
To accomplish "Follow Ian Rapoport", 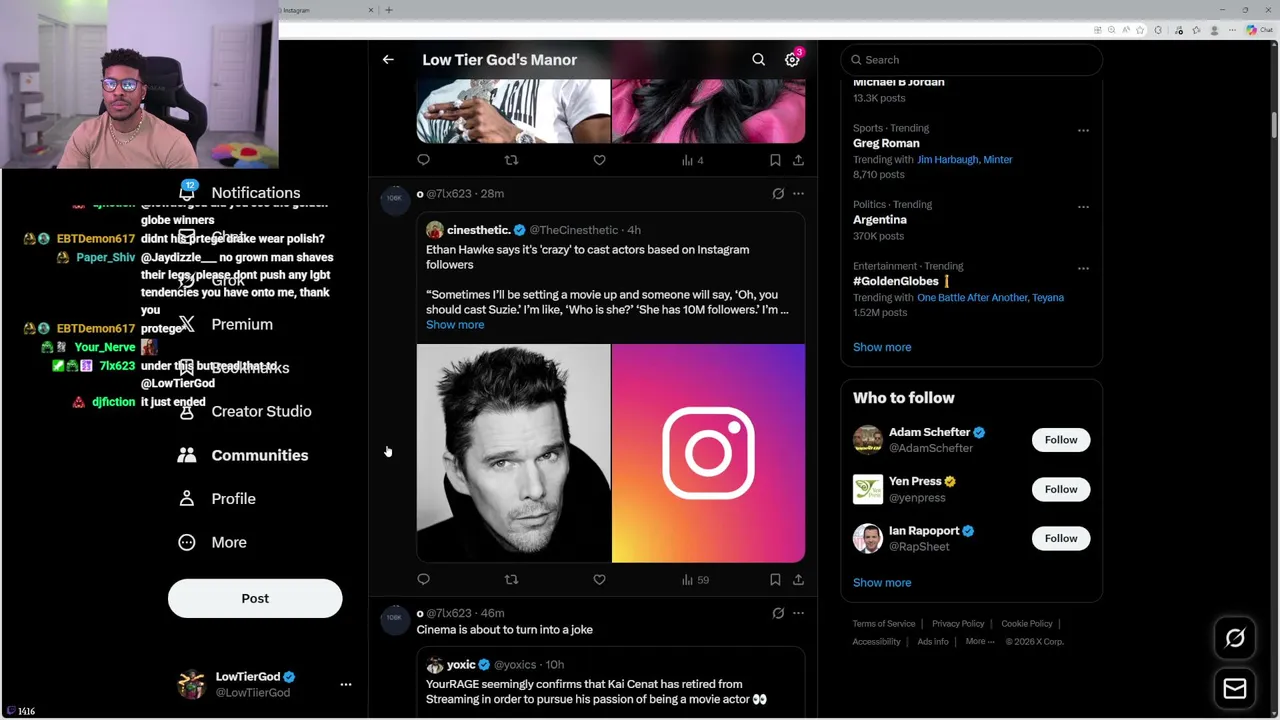I will click(1061, 538).
